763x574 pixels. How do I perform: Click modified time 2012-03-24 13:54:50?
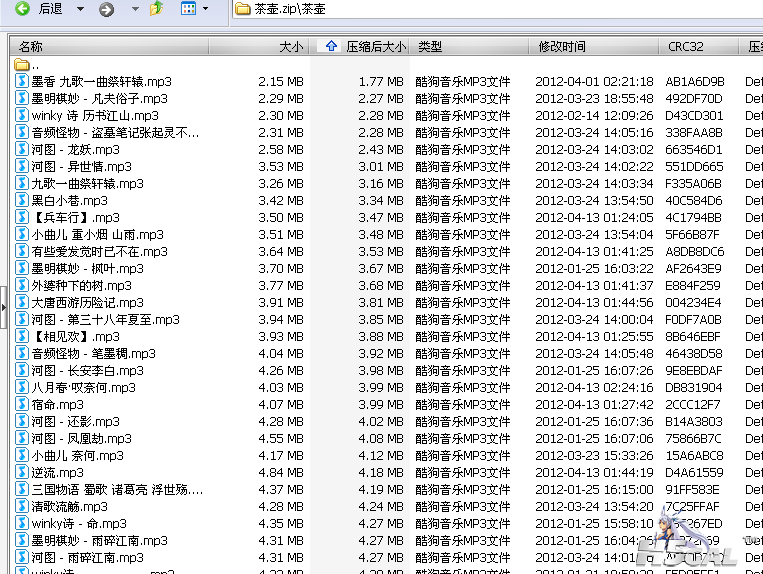click(x=594, y=201)
